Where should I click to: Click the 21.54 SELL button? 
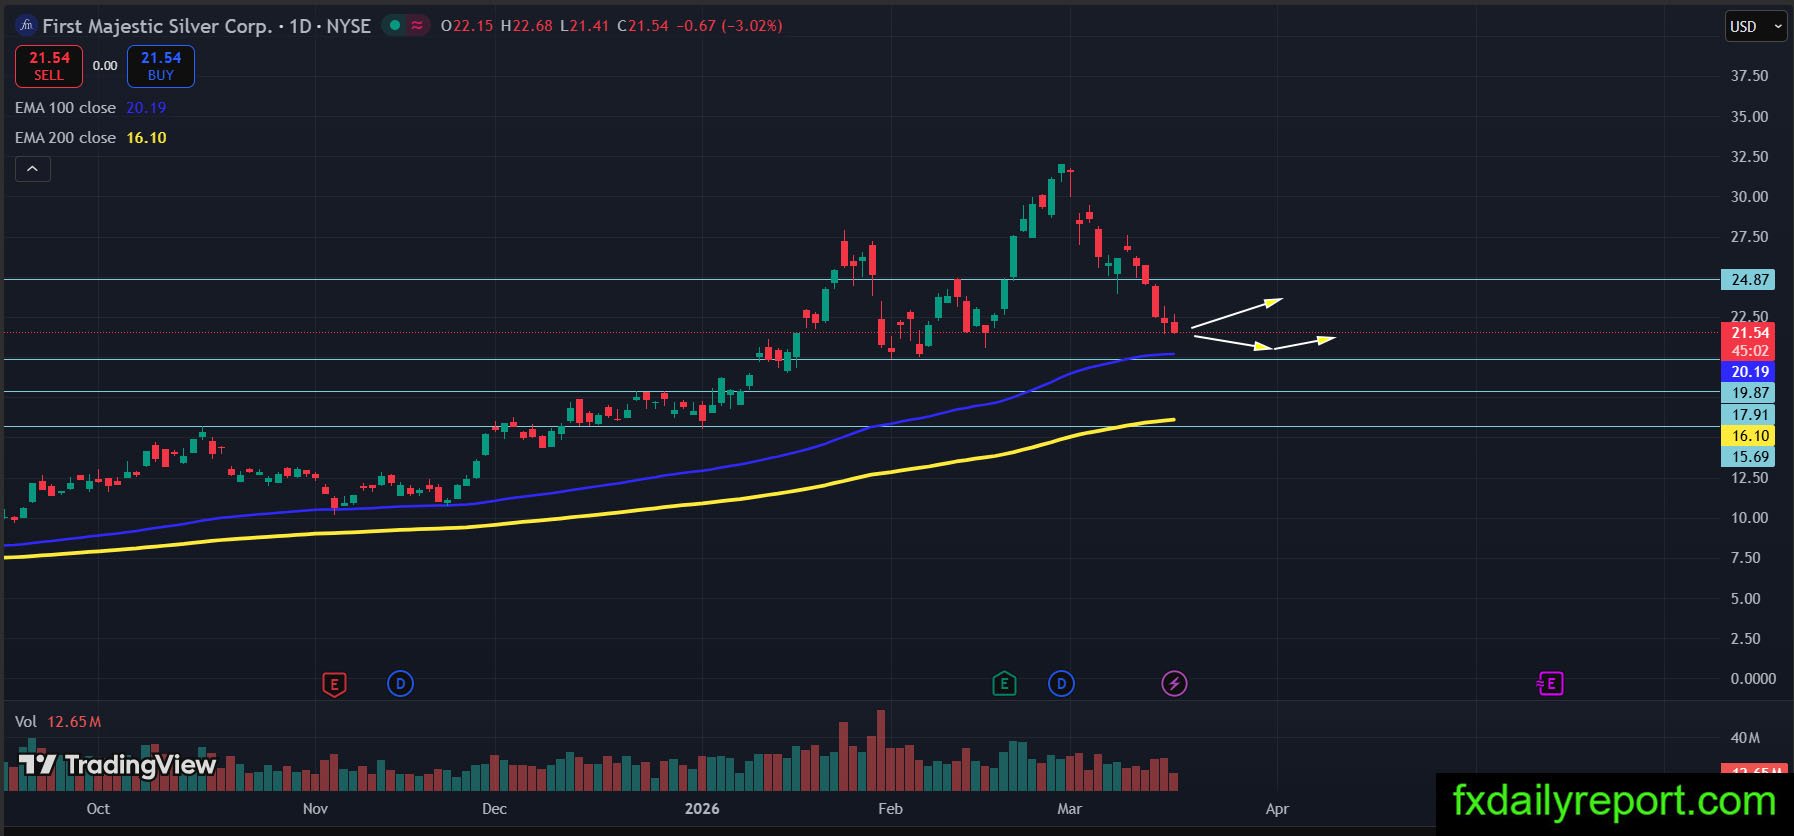[x=49, y=66]
